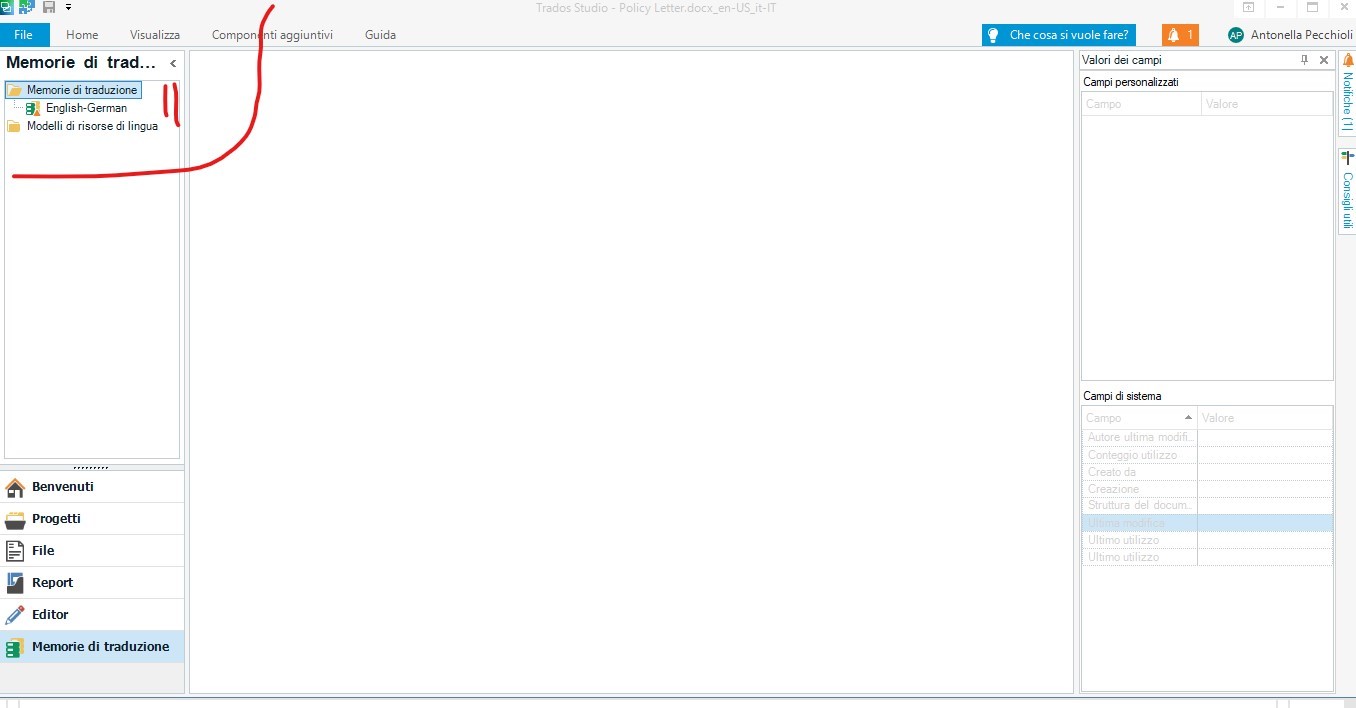
Task: Collapse the Memorie di traduzione navigation pane
Action: [173, 63]
